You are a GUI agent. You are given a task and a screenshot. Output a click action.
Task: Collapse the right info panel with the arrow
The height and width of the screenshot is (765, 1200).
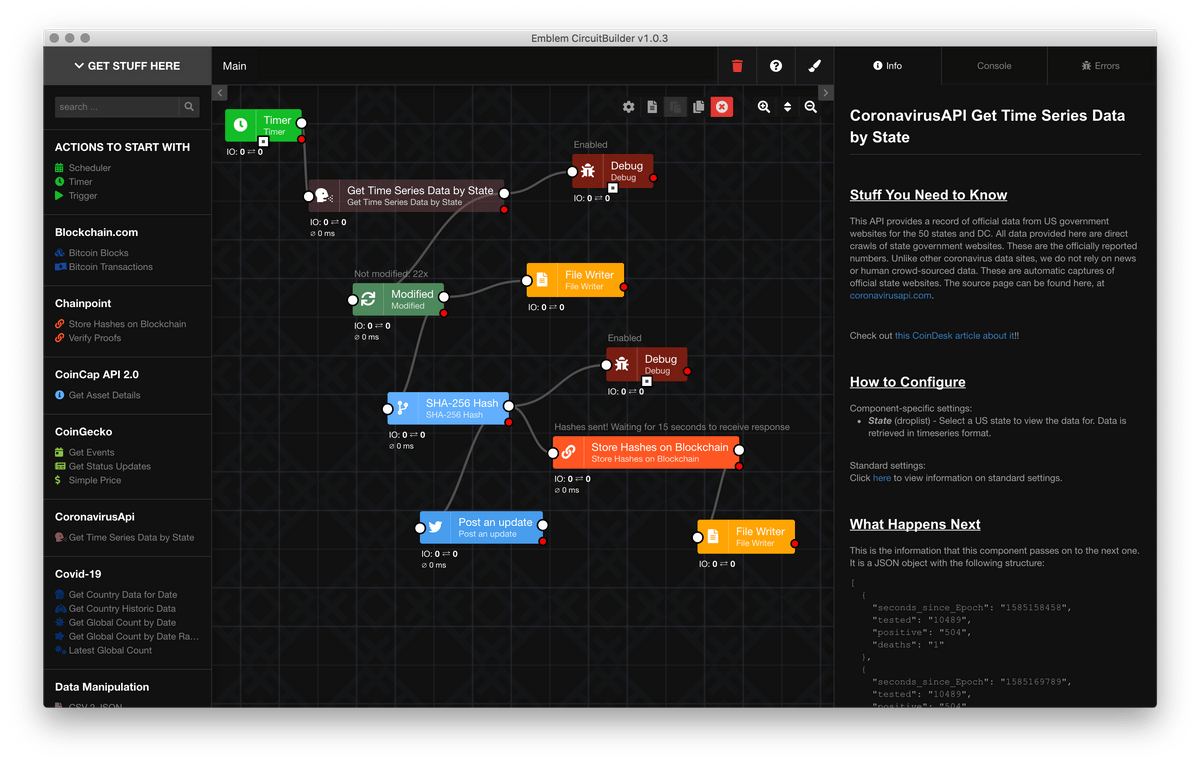point(825,93)
